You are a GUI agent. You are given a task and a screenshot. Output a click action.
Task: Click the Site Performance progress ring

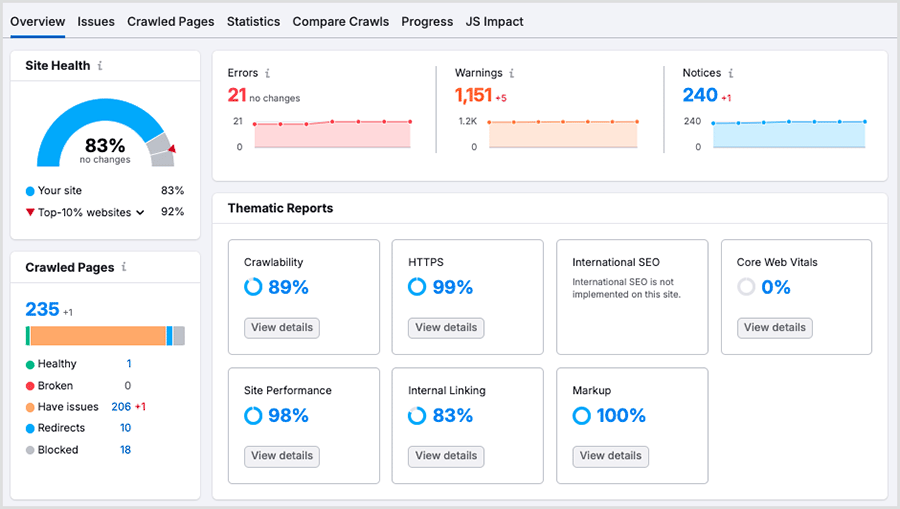253,415
